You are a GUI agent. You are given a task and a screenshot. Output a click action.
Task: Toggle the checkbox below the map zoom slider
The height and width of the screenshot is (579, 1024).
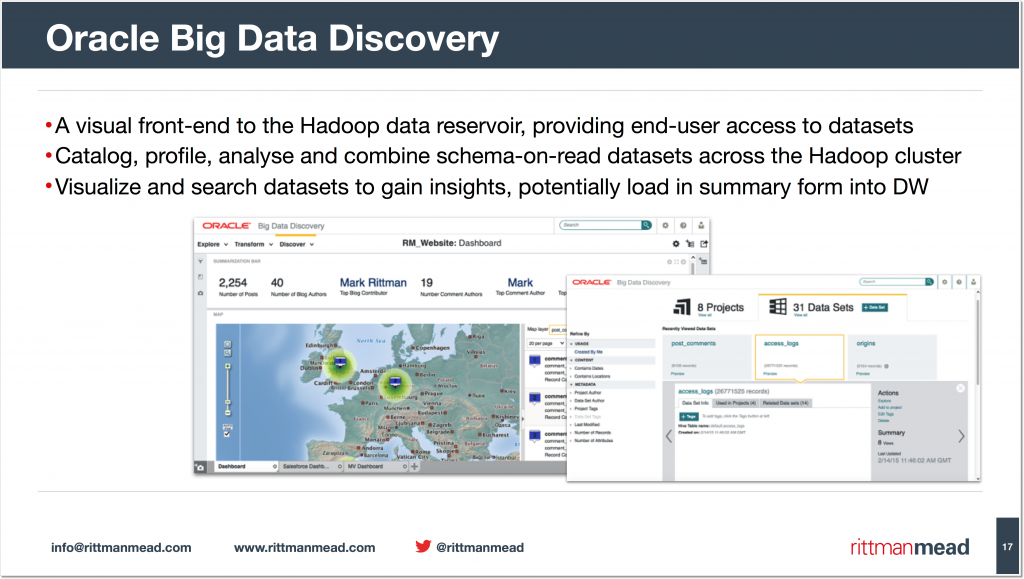click(x=227, y=433)
